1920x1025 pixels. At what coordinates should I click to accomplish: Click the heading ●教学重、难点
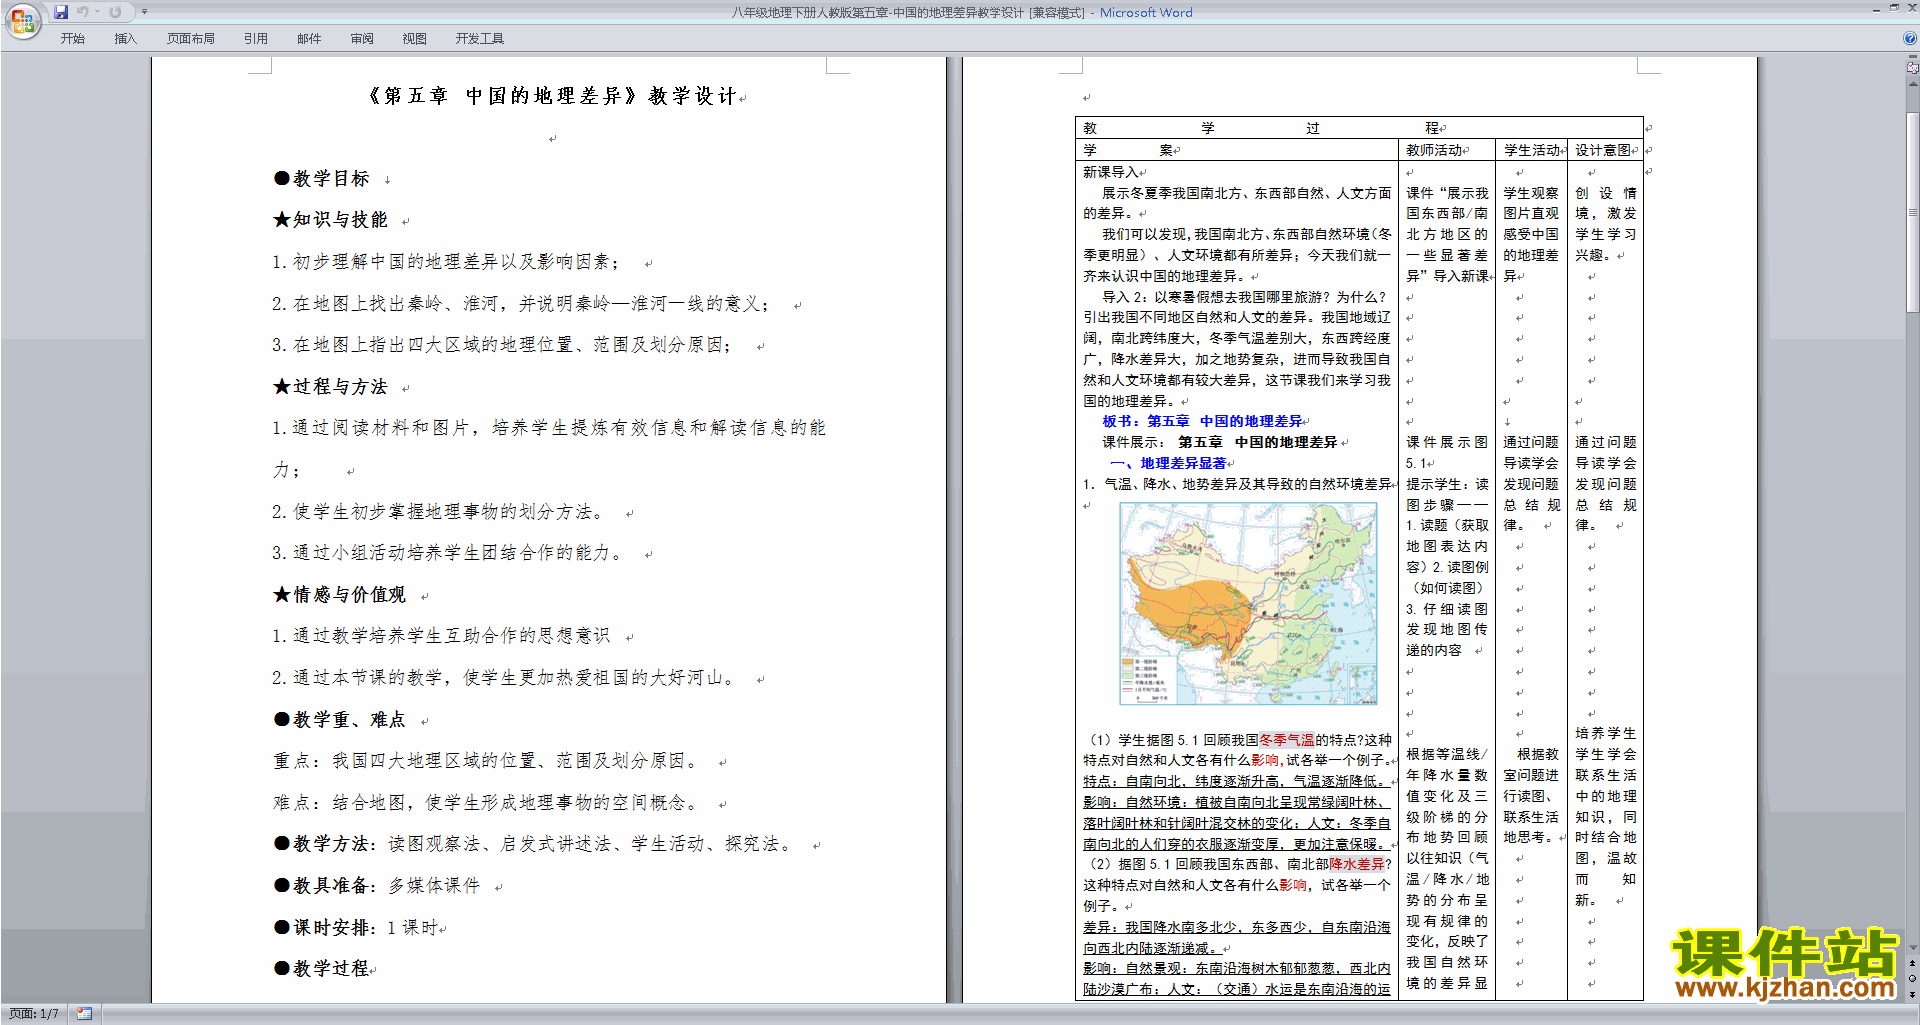[340, 720]
